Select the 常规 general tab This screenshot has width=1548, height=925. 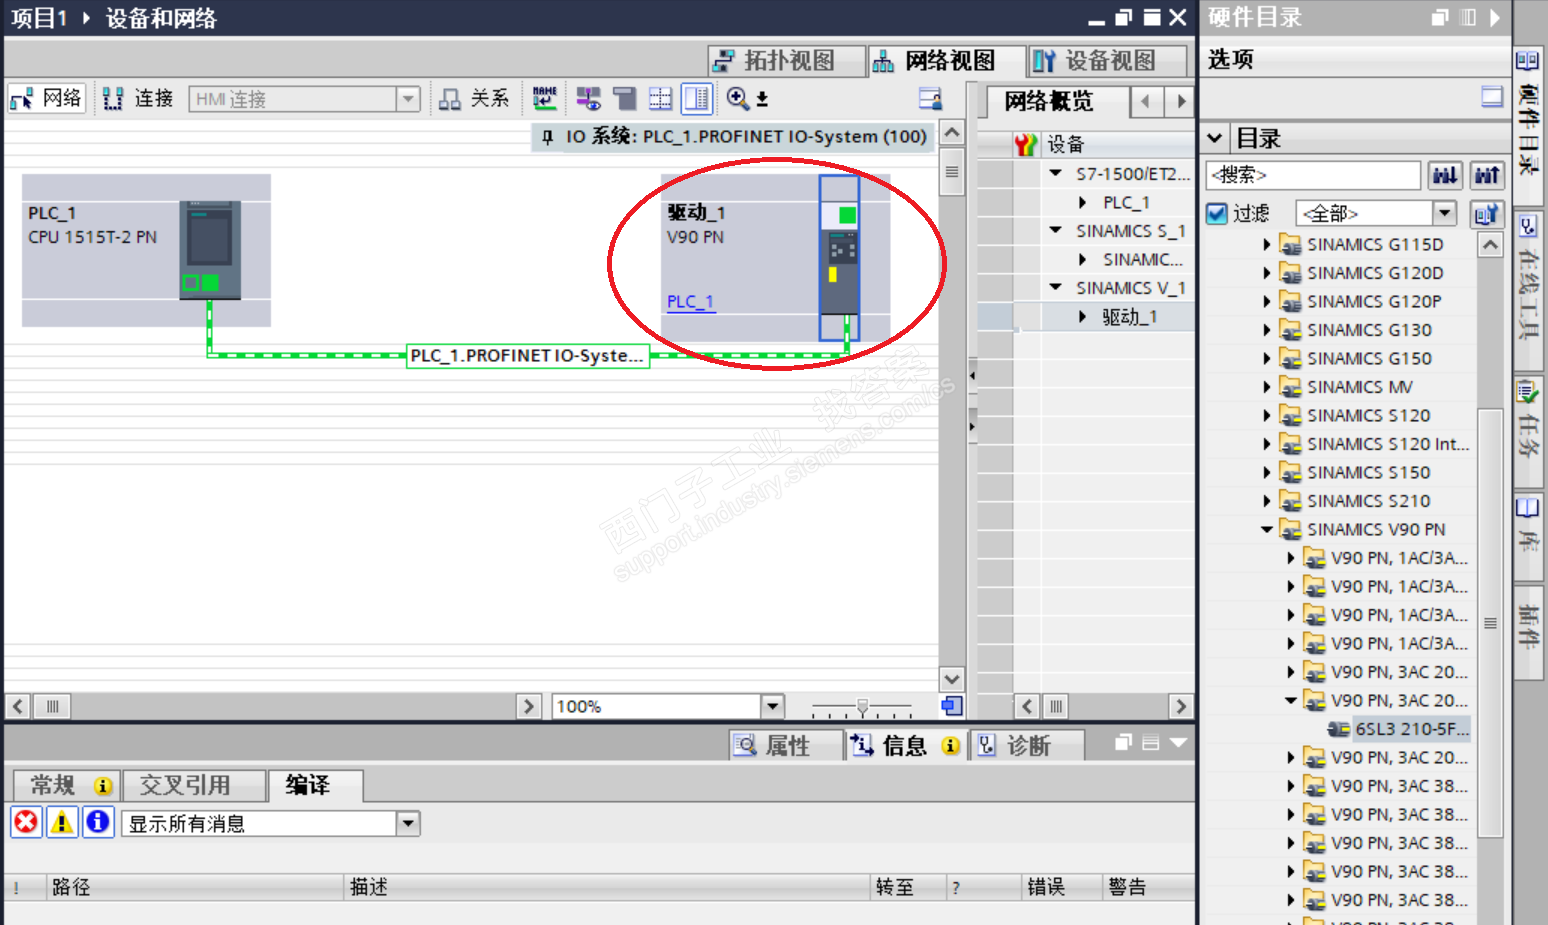(66, 786)
